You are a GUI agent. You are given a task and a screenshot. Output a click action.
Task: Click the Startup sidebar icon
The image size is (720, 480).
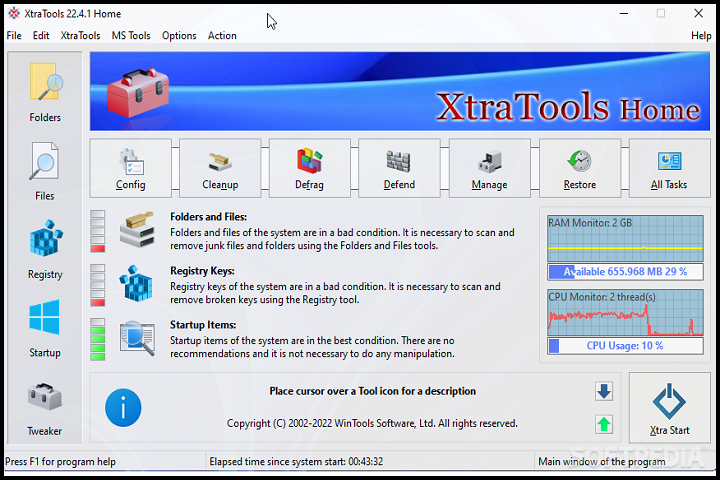[x=45, y=325]
